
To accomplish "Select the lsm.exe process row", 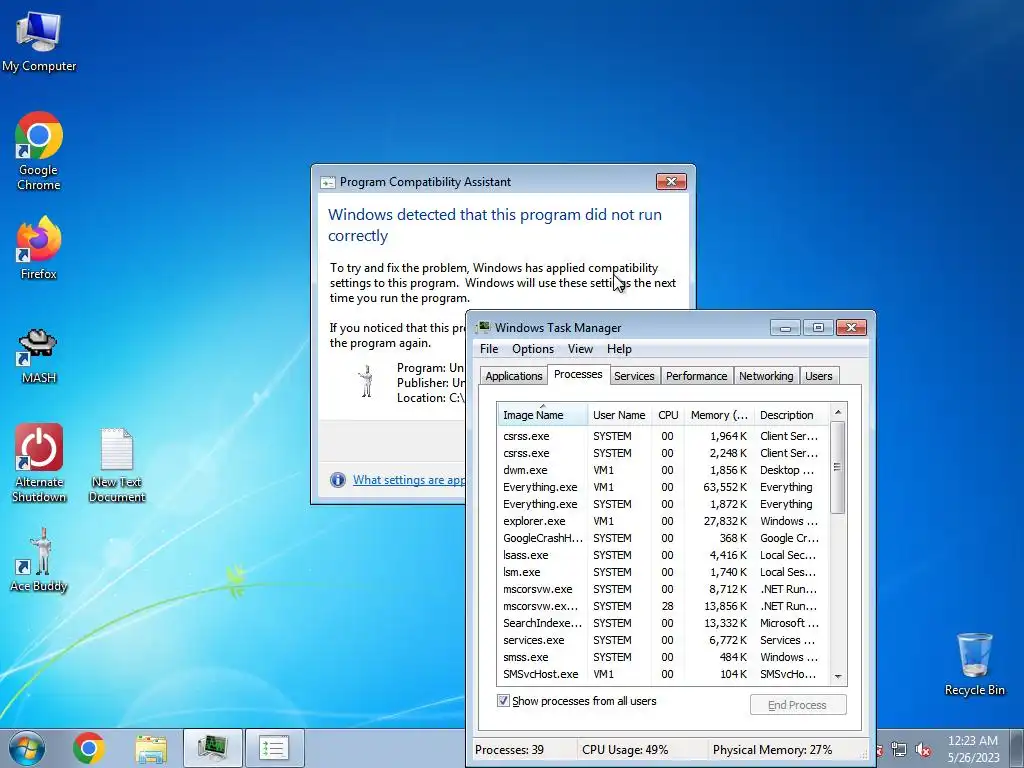I will pyautogui.click(x=663, y=572).
